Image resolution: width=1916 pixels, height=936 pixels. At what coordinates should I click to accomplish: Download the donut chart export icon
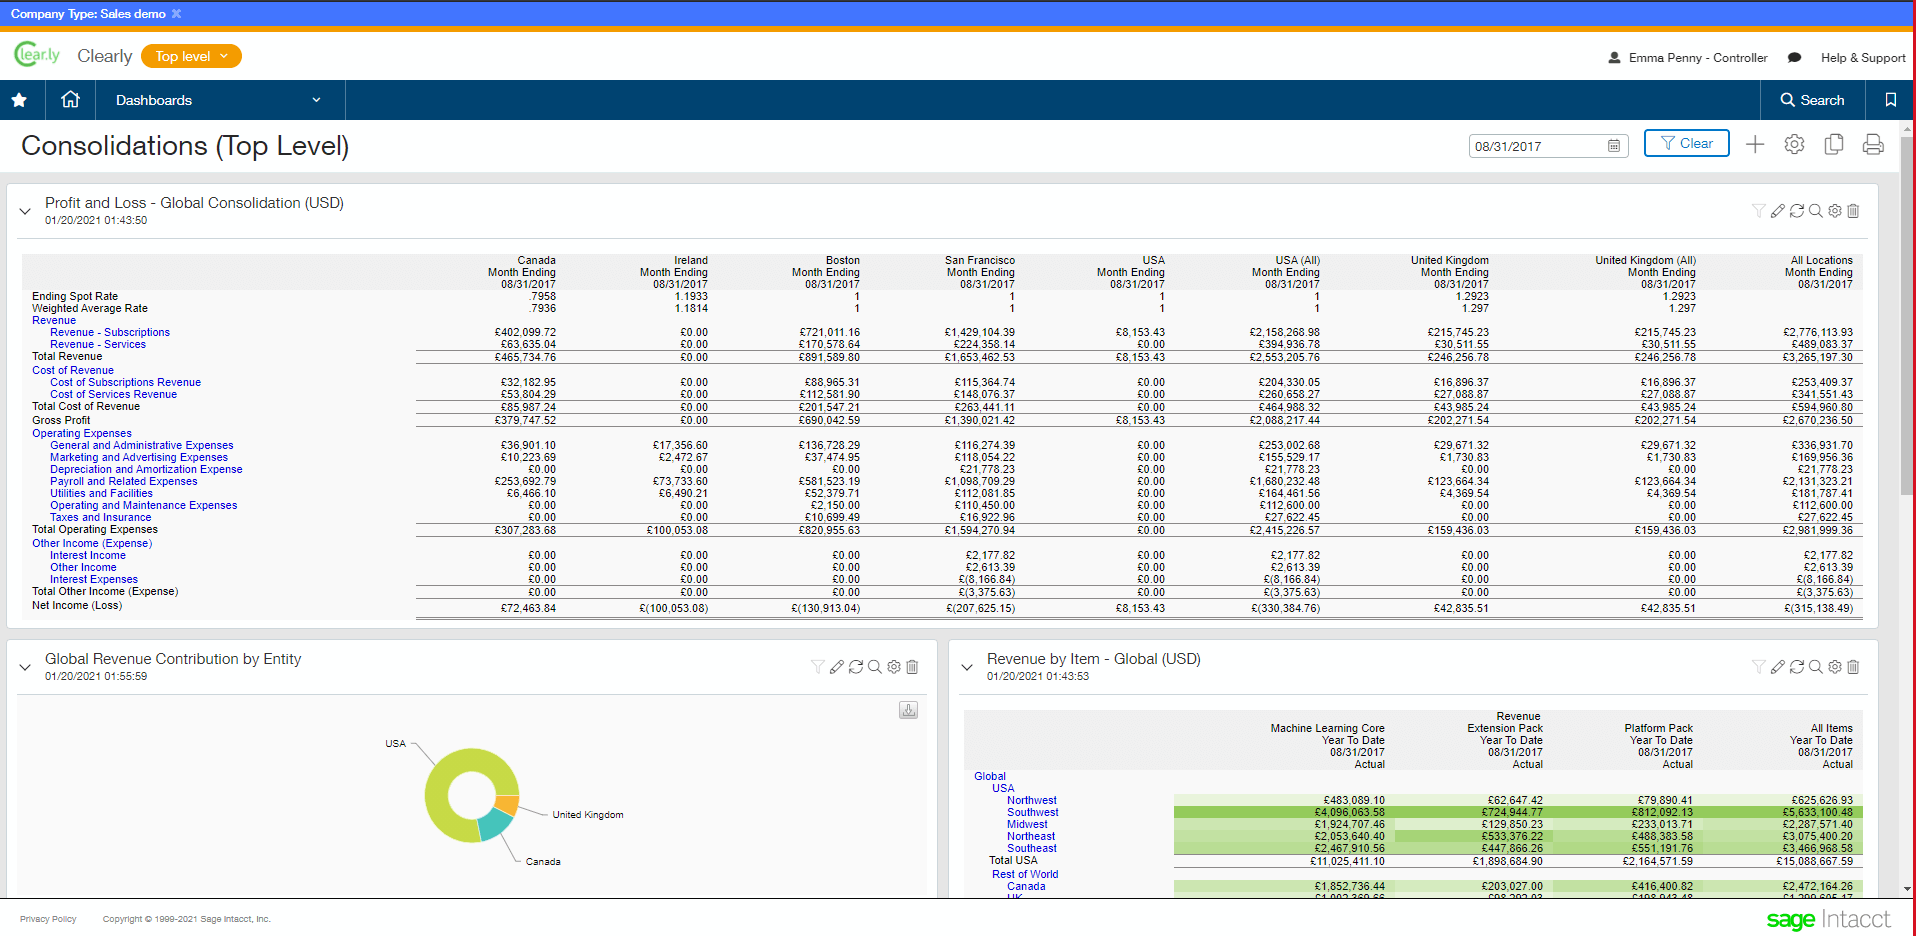(x=908, y=710)
